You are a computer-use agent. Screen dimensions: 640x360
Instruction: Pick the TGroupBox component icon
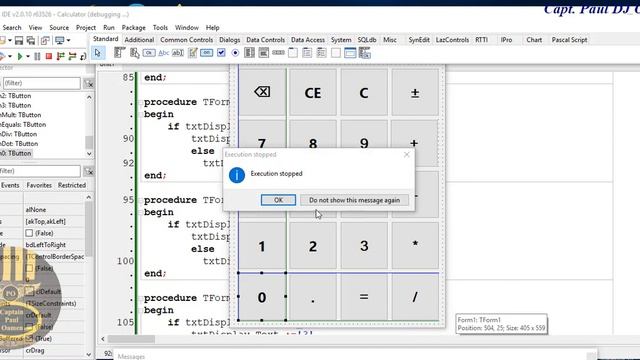click(x=293, y=53)
